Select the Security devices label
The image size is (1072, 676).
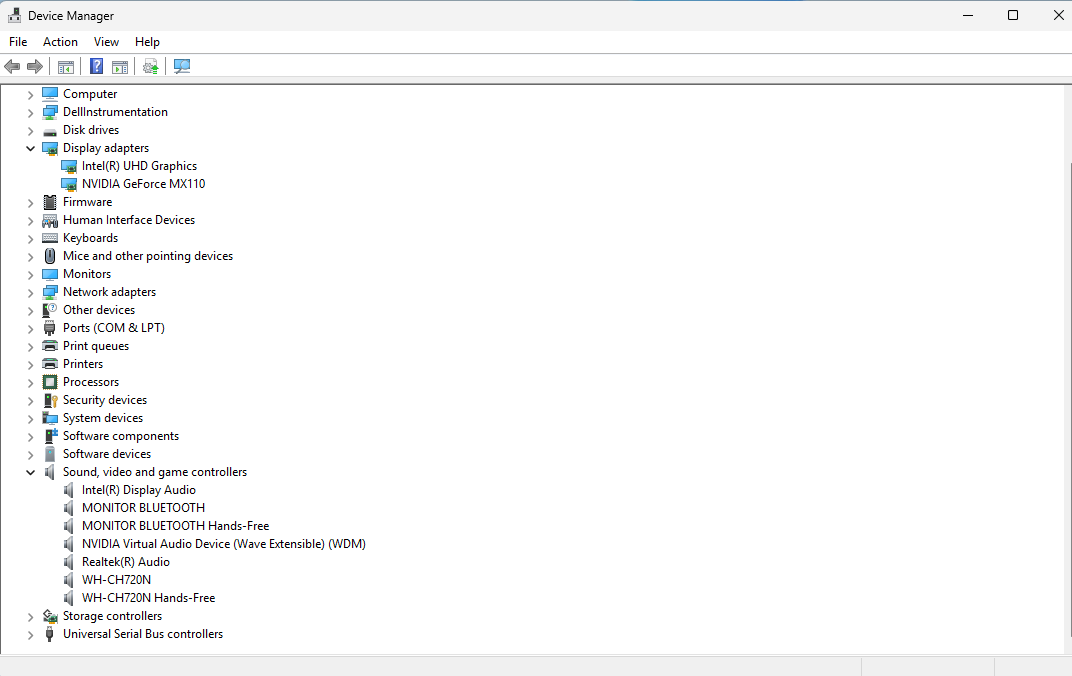(105, 400)
